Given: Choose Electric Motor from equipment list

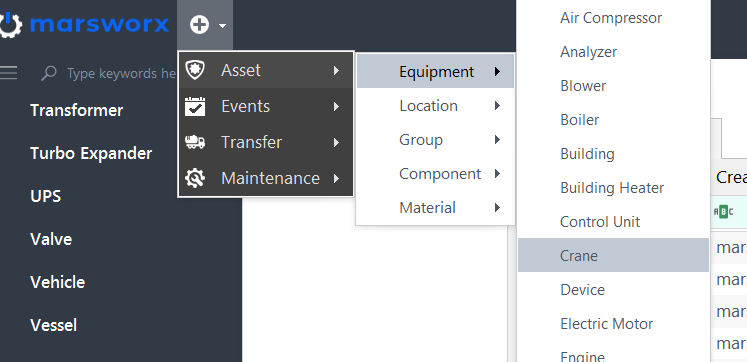Looking at the screenshot, I should [x=613, y=324].
